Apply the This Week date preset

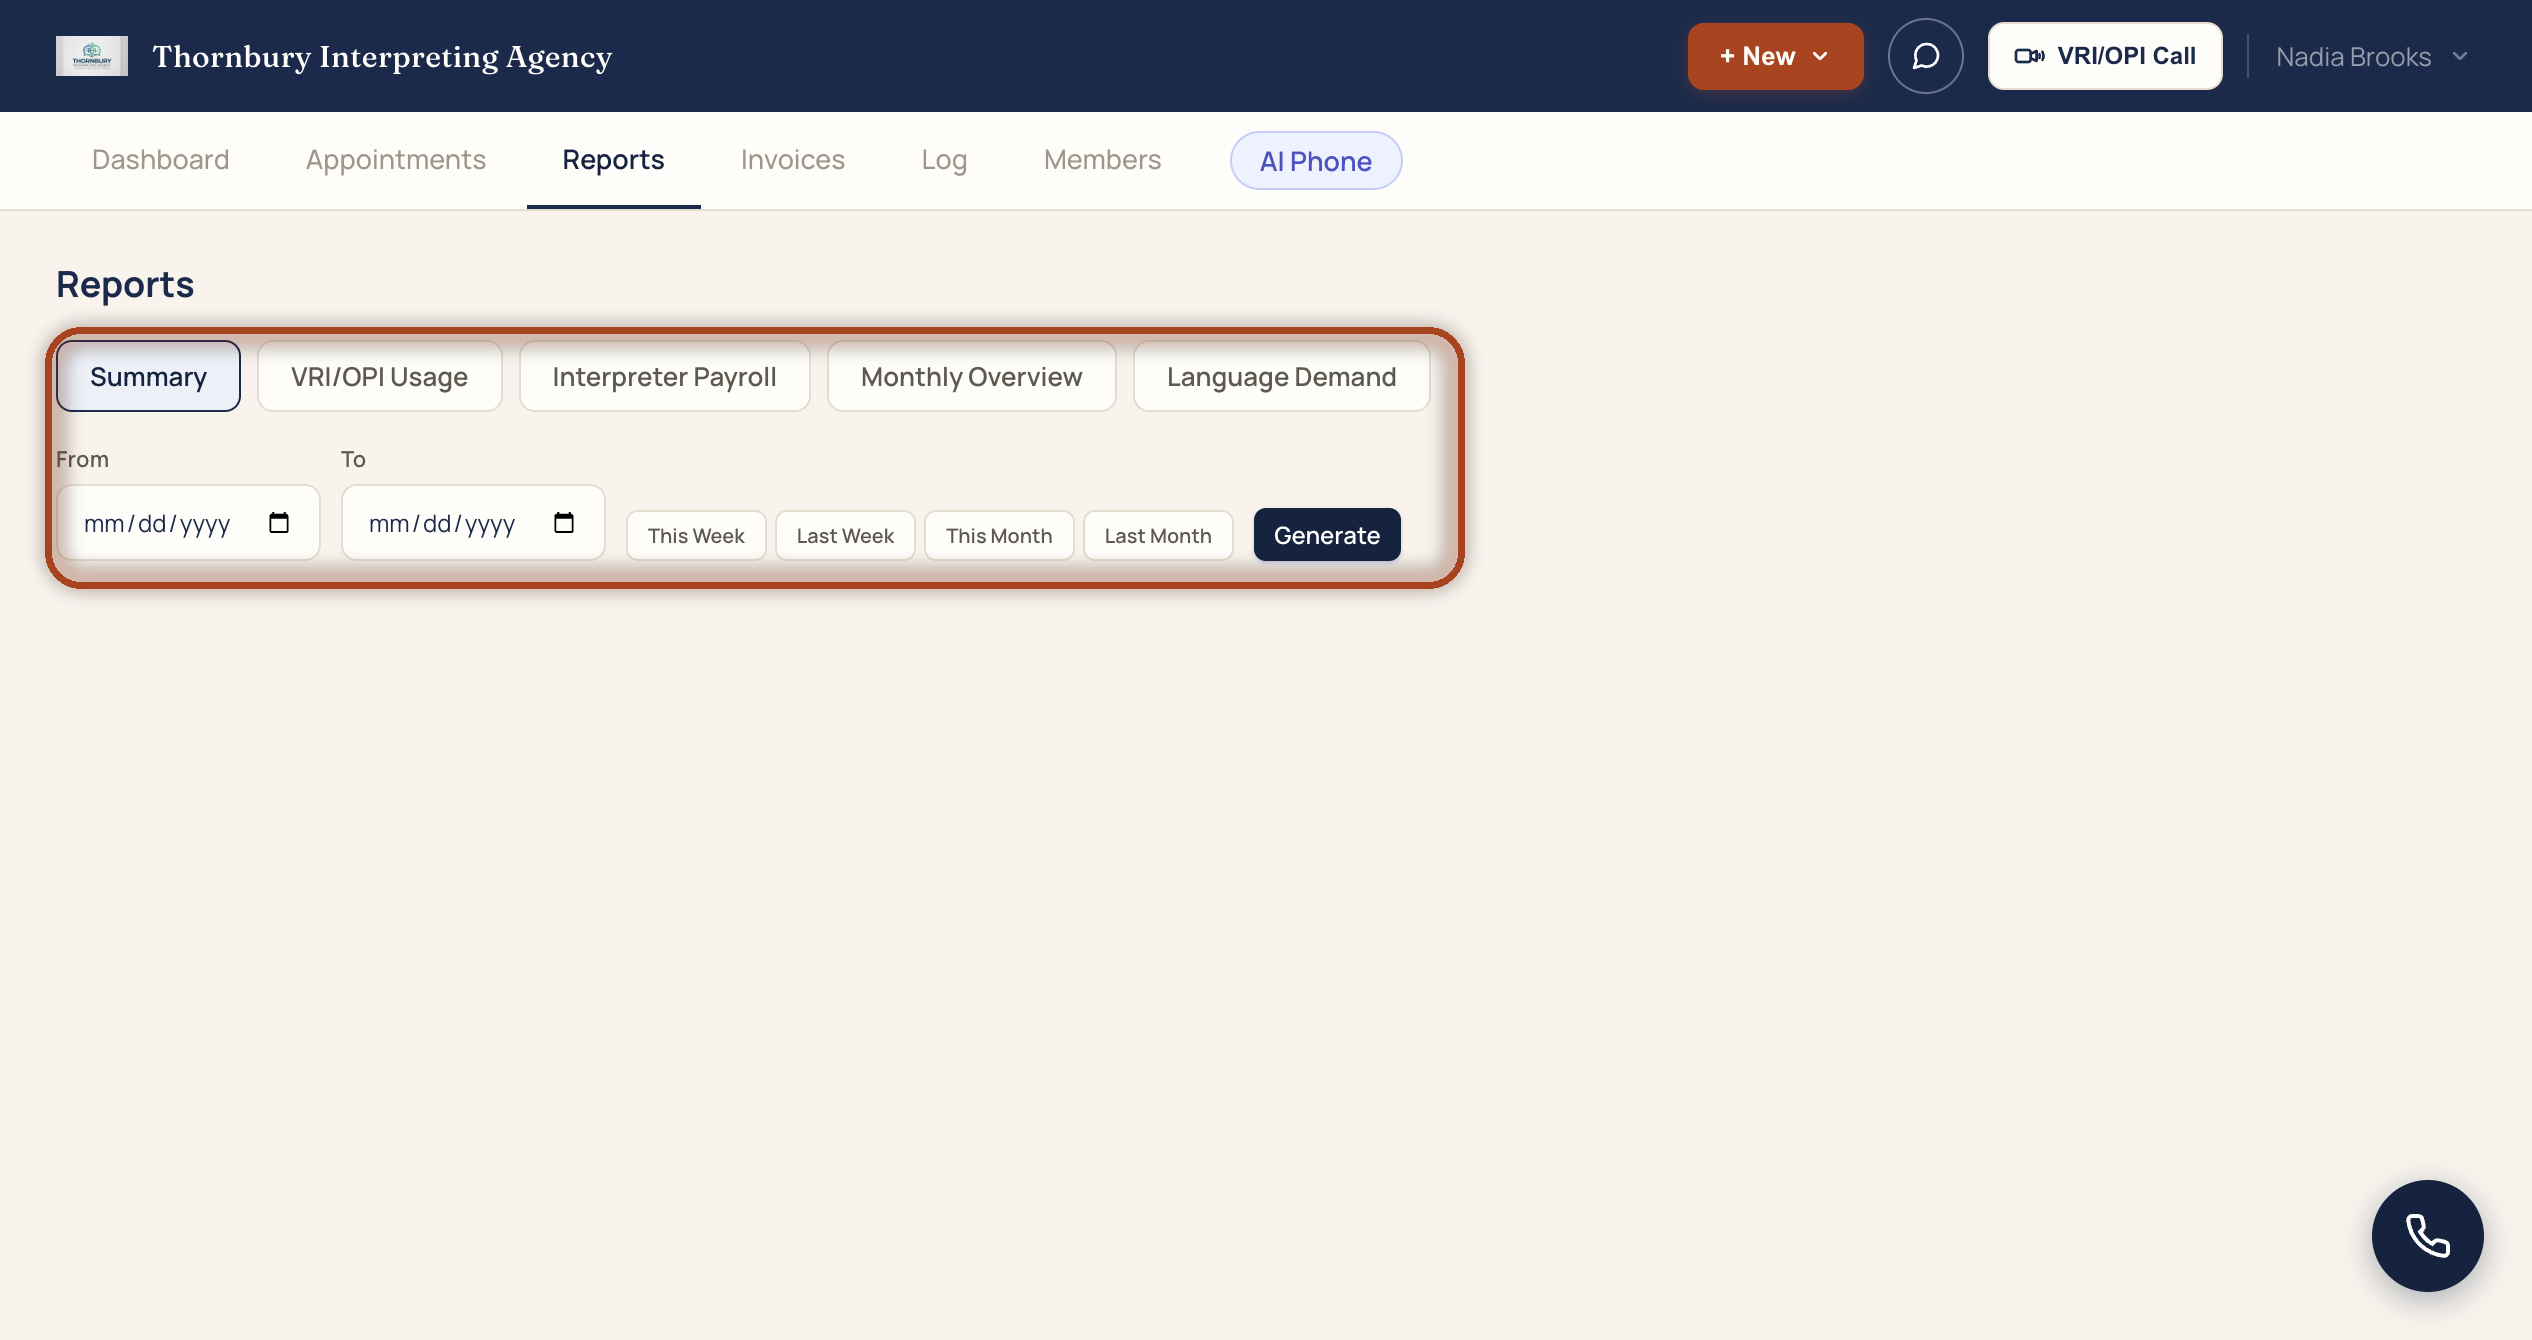point(696,536)
